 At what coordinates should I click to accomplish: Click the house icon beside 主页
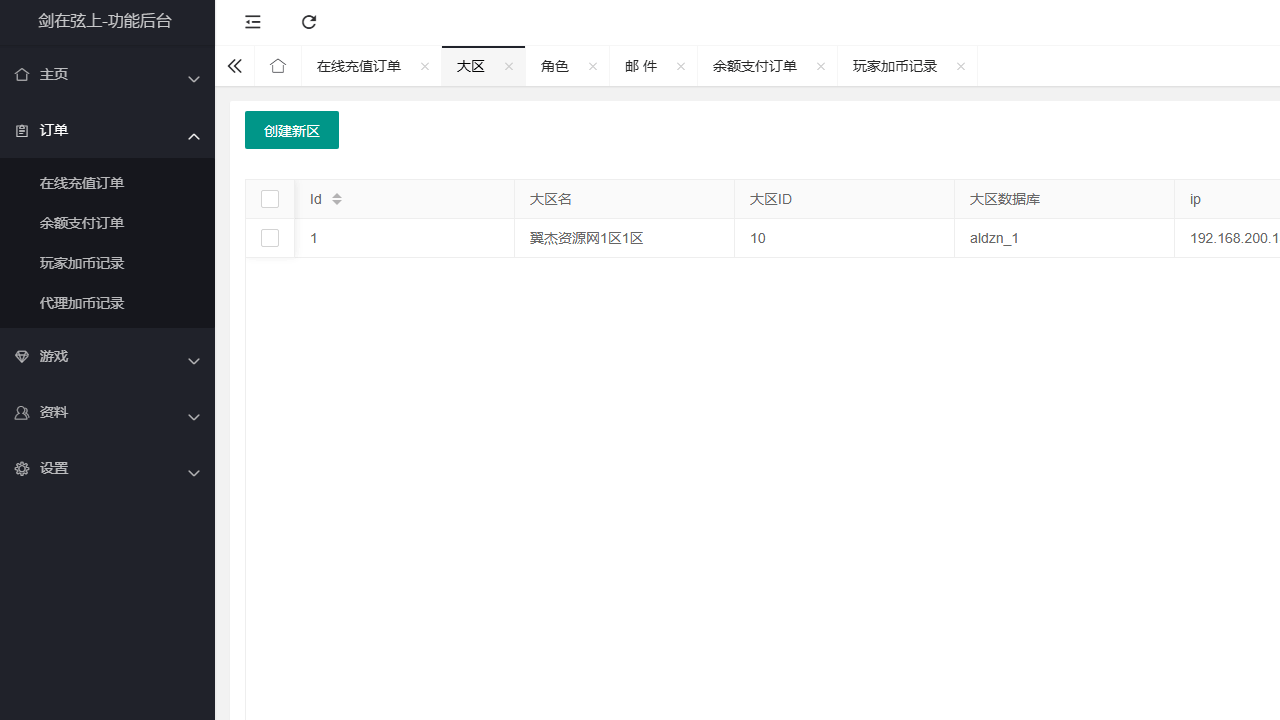[22, 74]
